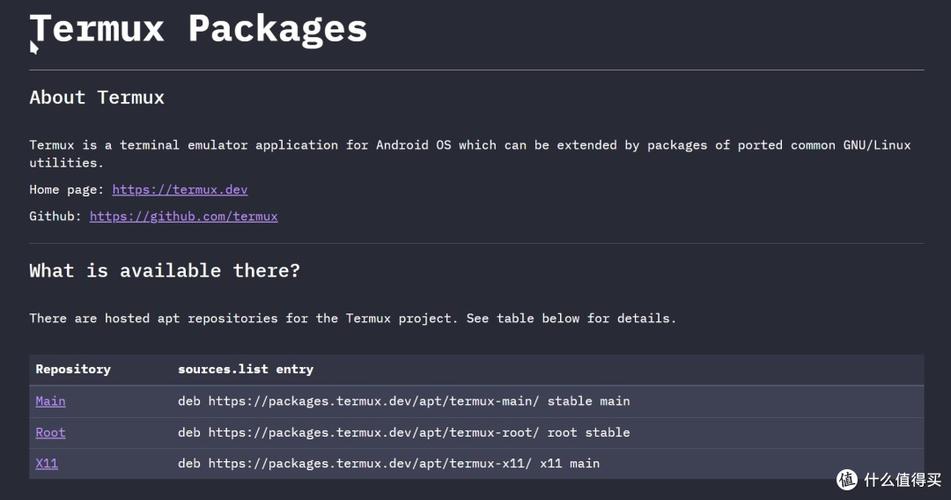Click the 'Home page:' label
This screenshot has width=951, height=500.
(x=67, y=189)
